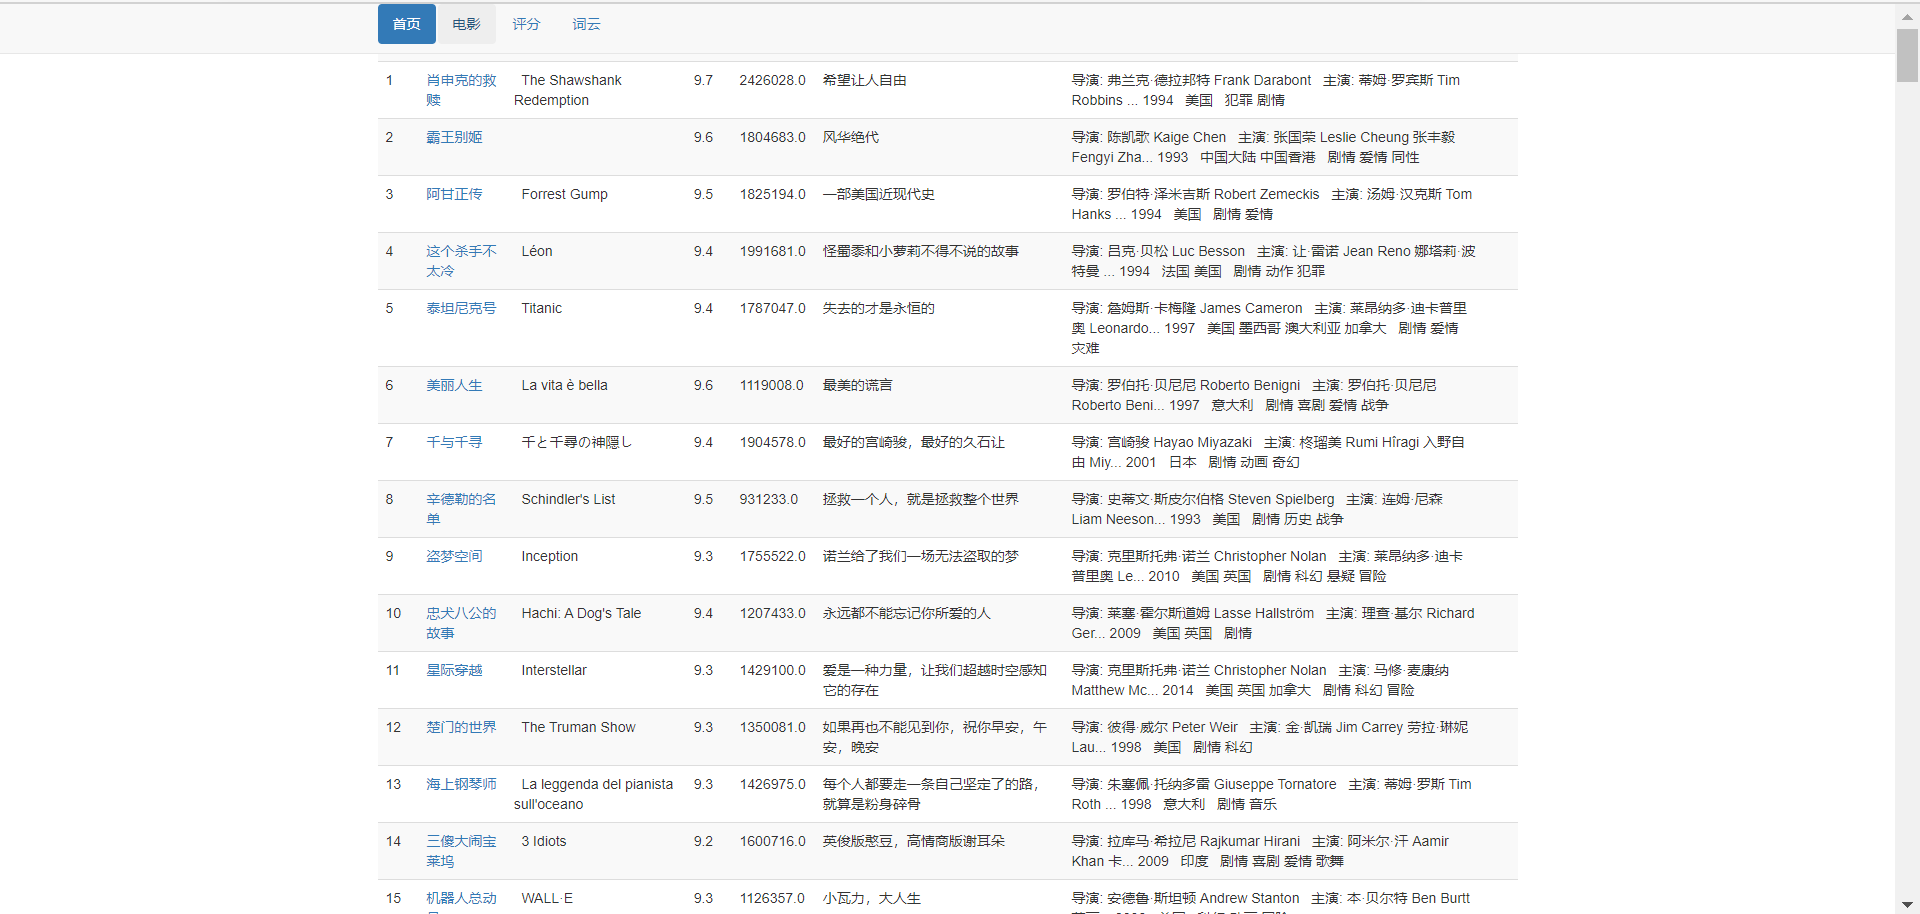Open the 千与千寻 movie link

click(x=454, y=442)
